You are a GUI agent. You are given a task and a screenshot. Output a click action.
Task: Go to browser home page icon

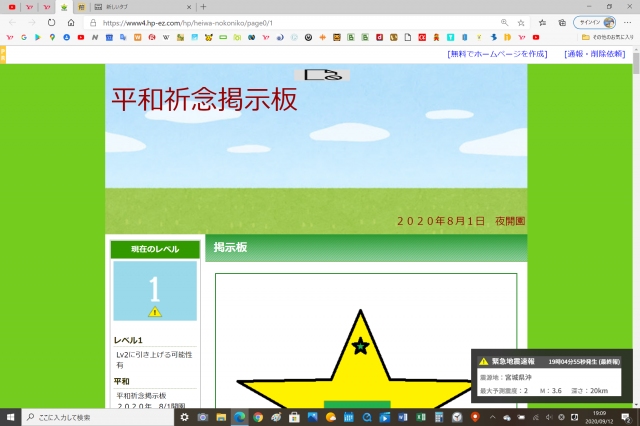click(x=71, y=22)
